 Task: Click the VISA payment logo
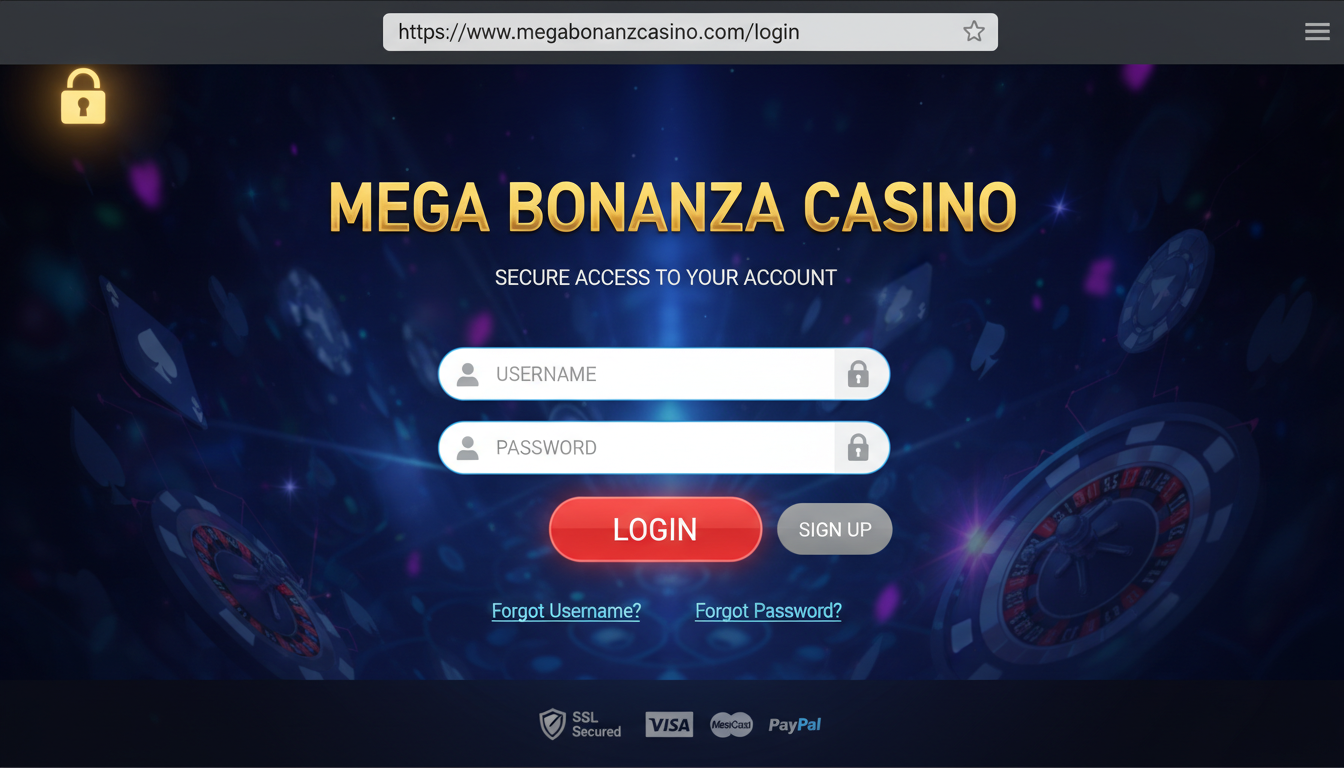[669, 725]
